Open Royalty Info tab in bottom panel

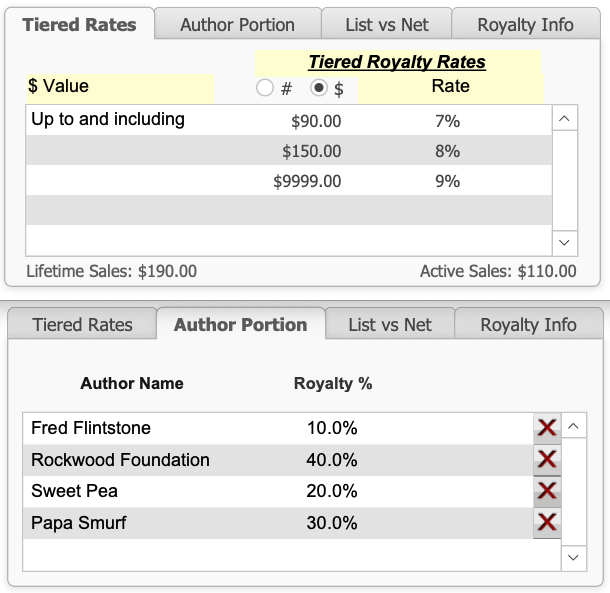tap(528, 325)
